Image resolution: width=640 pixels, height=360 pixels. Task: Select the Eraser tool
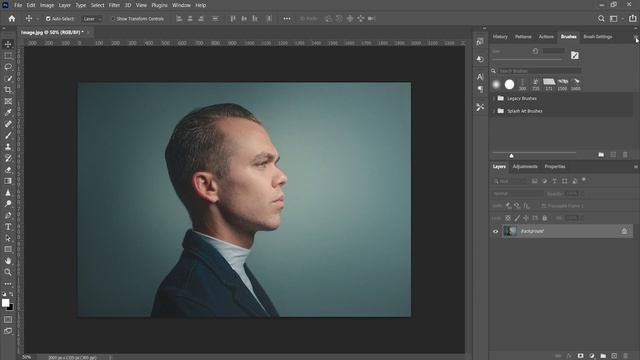[x=8, y=170]
